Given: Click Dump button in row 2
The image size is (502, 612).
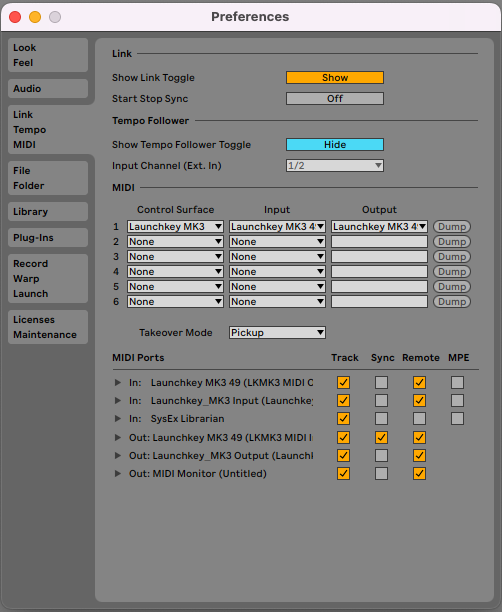Looking at the screenshot, I should (x=452, y=242).
